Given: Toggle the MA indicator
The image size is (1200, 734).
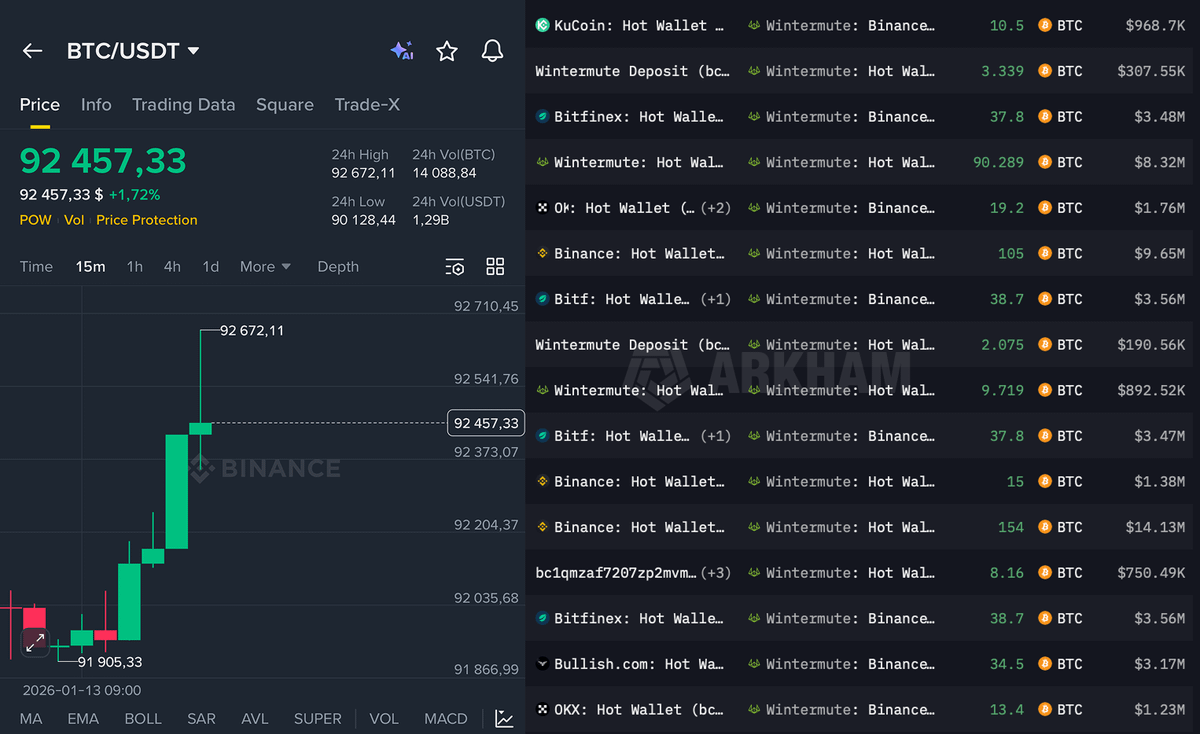Looking at the screenshot, I should [31, 719].
